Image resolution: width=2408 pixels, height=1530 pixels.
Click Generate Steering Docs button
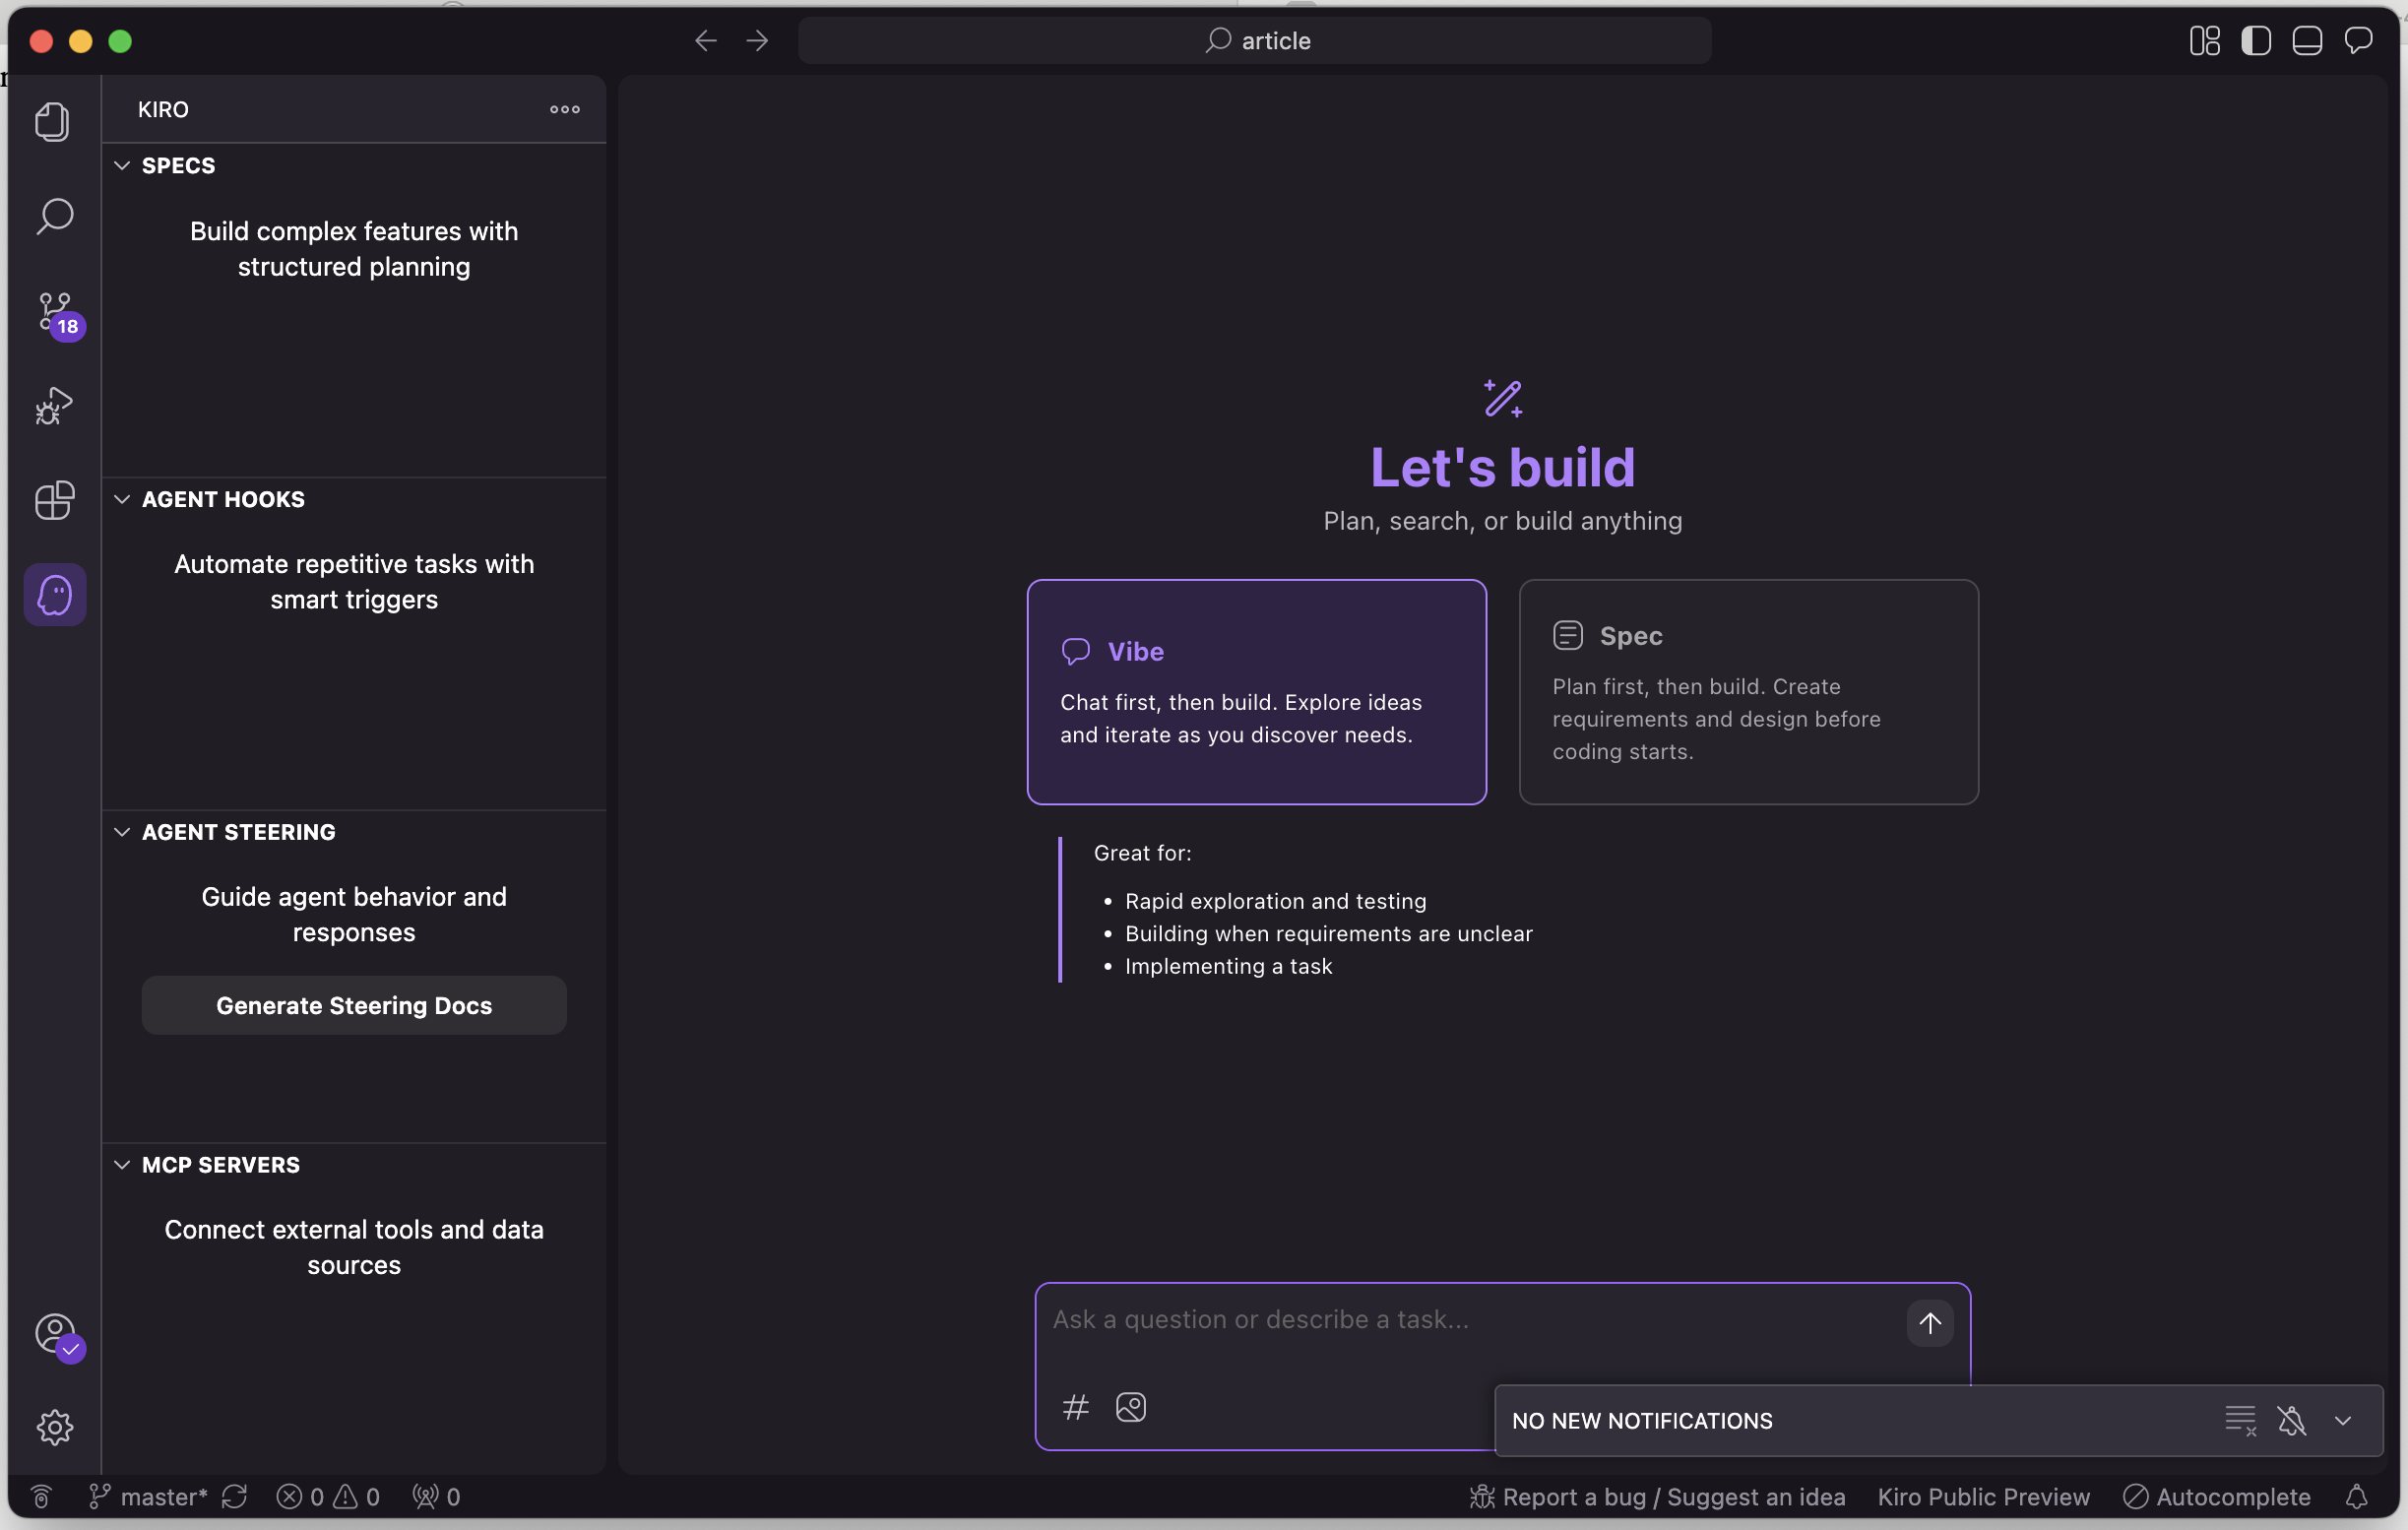point(354,1006)
